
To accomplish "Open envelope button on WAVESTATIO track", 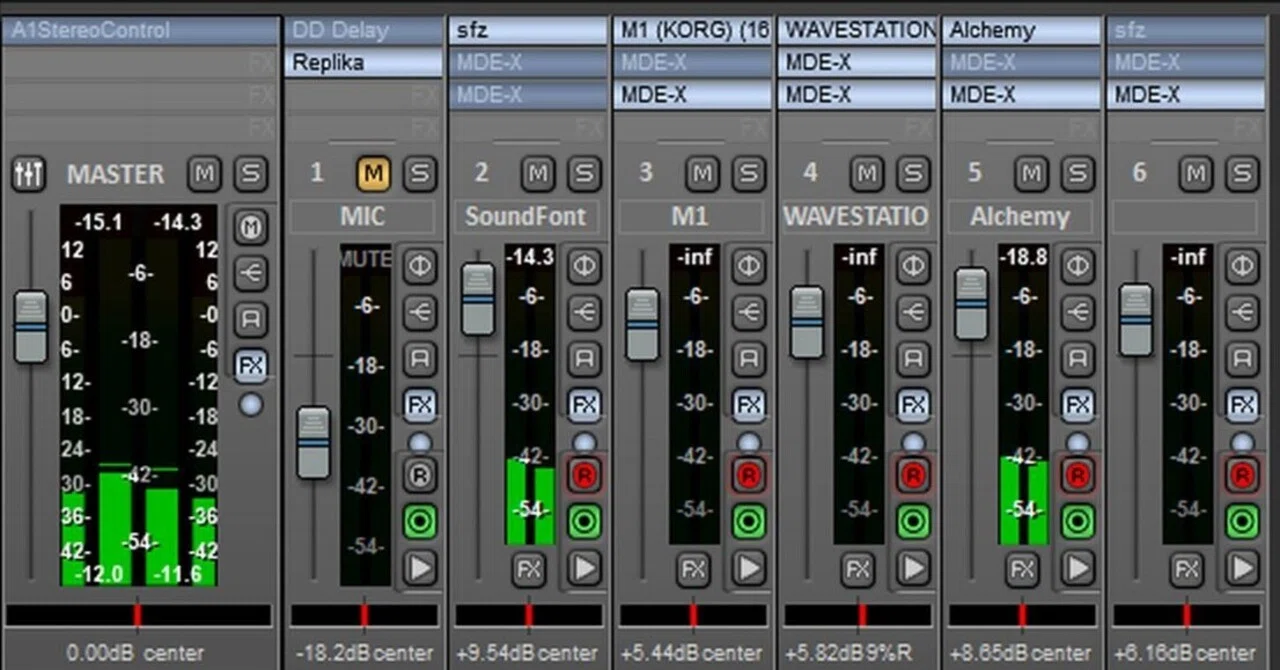I will coord(913,358).
